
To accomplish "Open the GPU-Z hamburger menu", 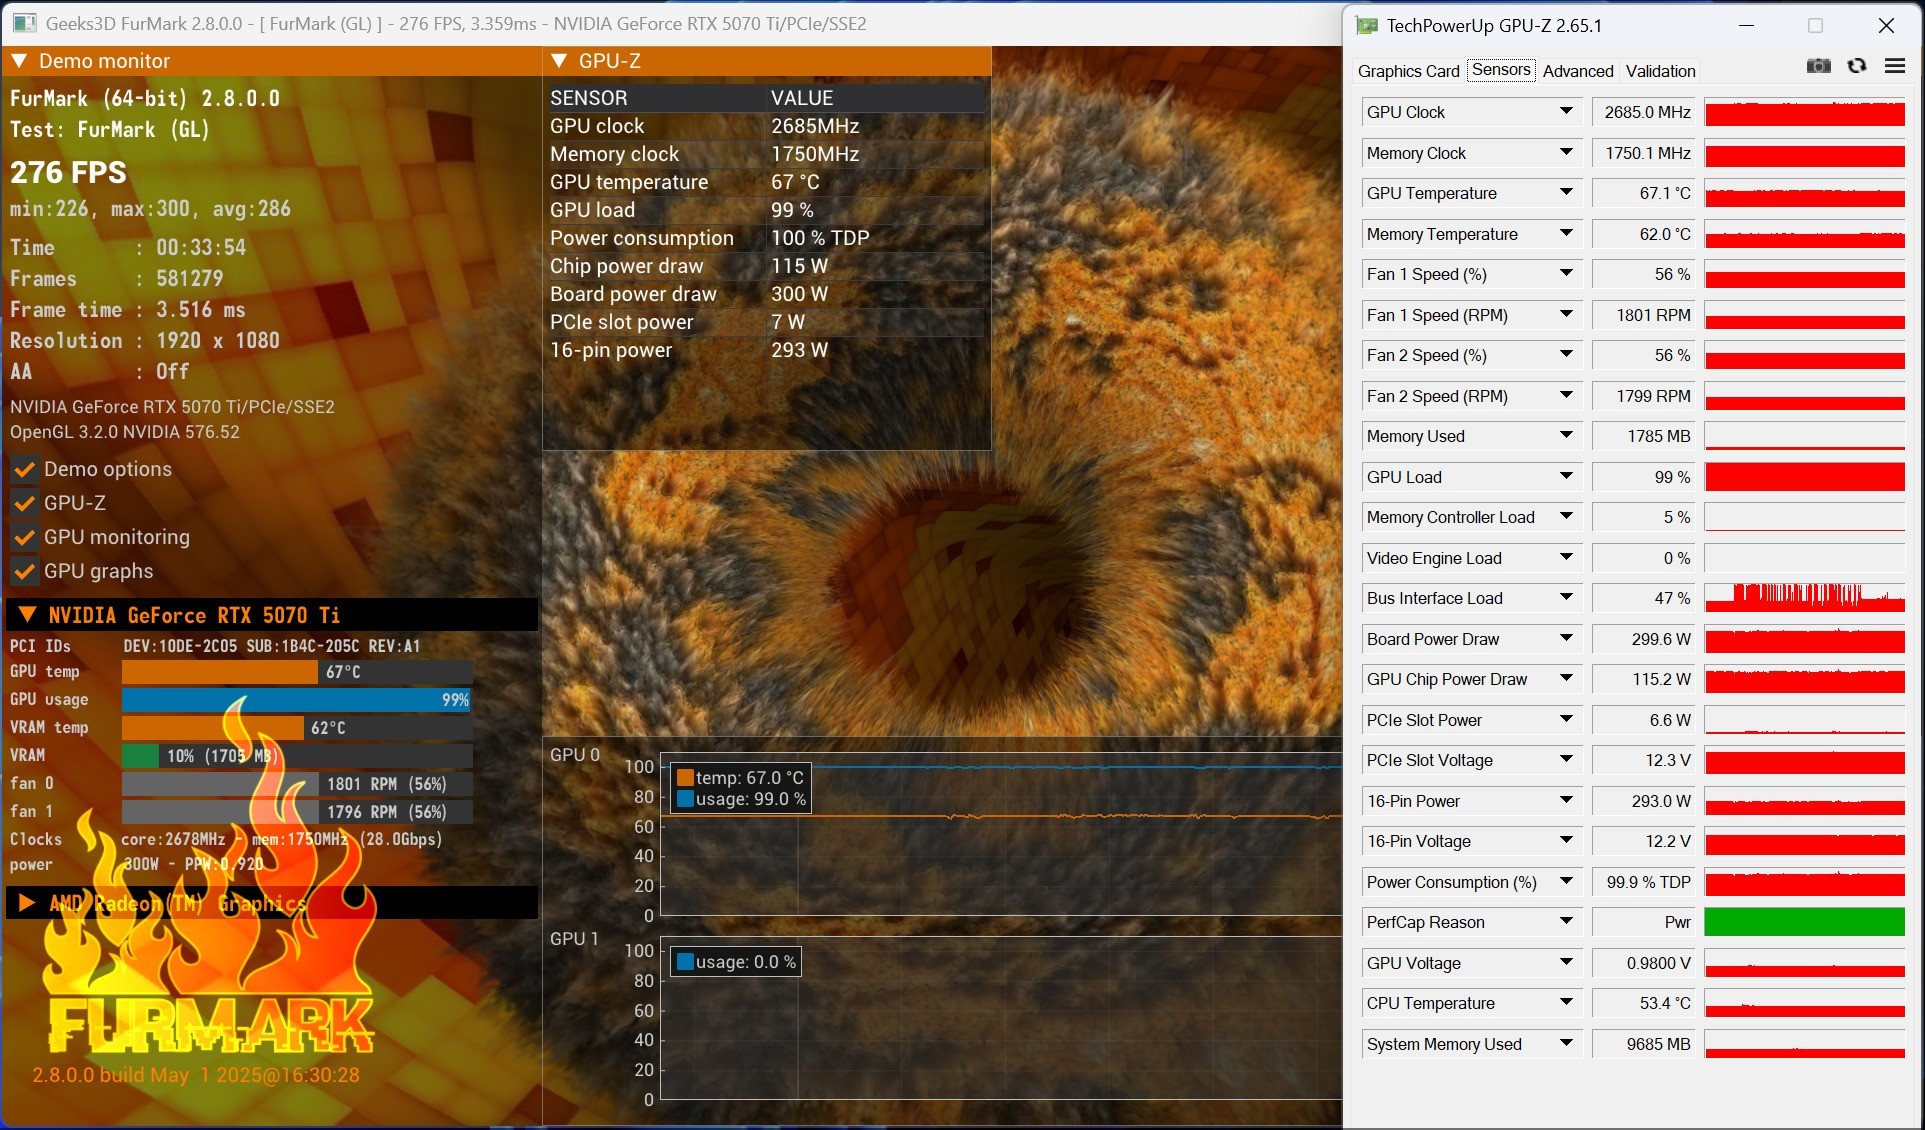I will [x=1894, y=66].
